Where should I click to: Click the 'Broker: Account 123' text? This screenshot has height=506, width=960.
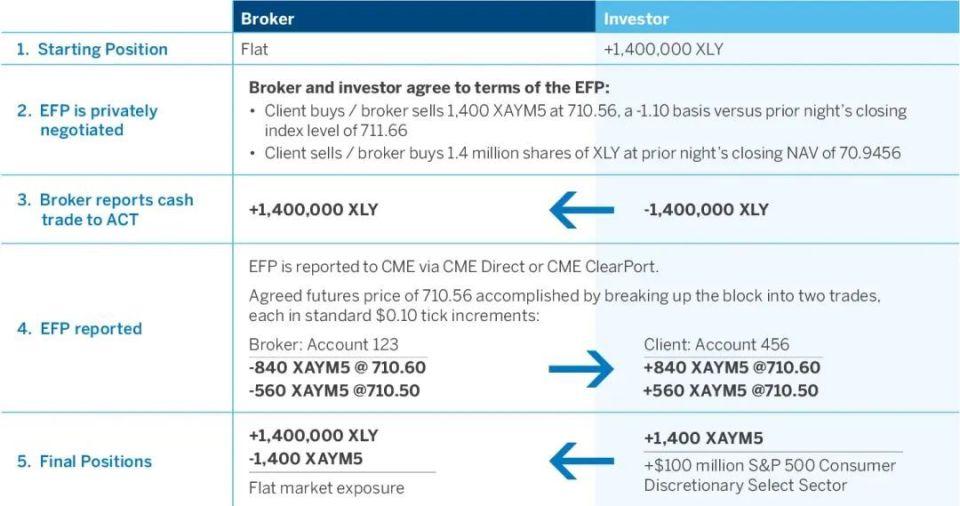(323, 344)
